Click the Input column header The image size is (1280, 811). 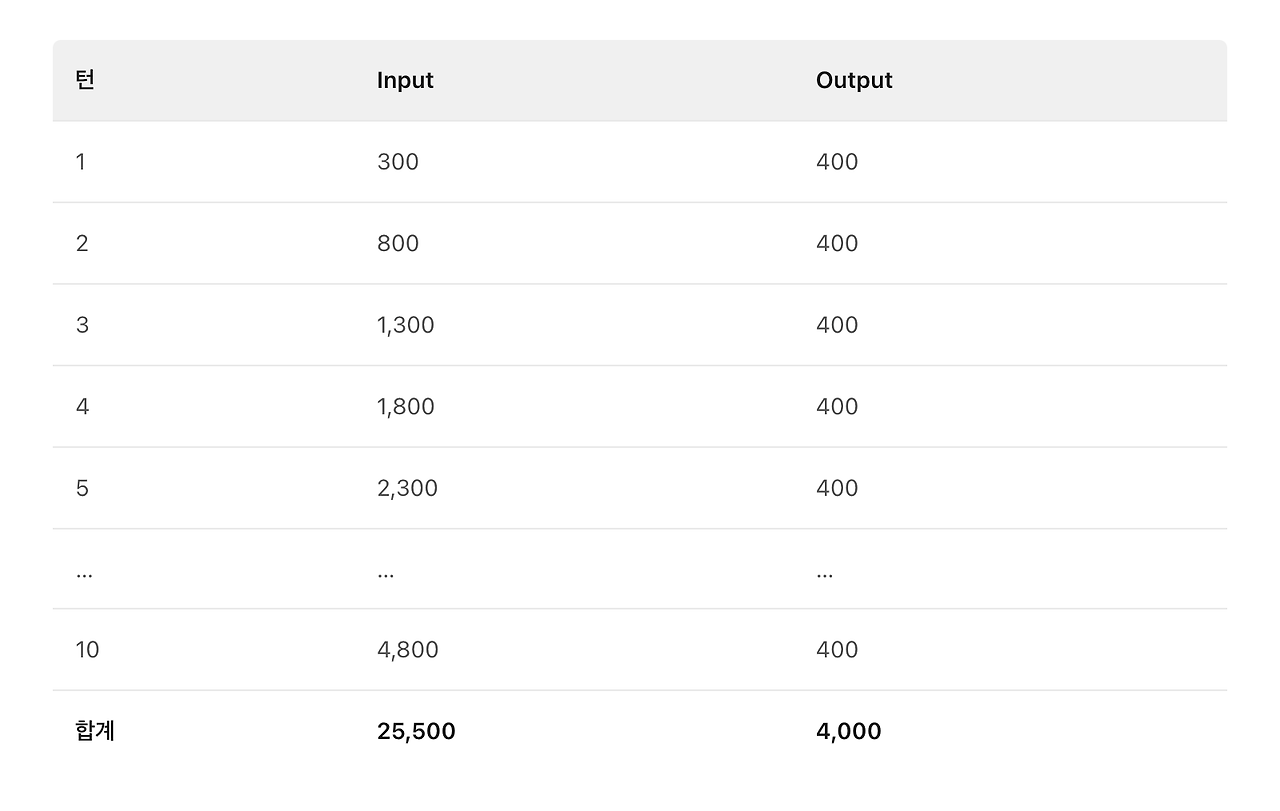tap(405, 80)
